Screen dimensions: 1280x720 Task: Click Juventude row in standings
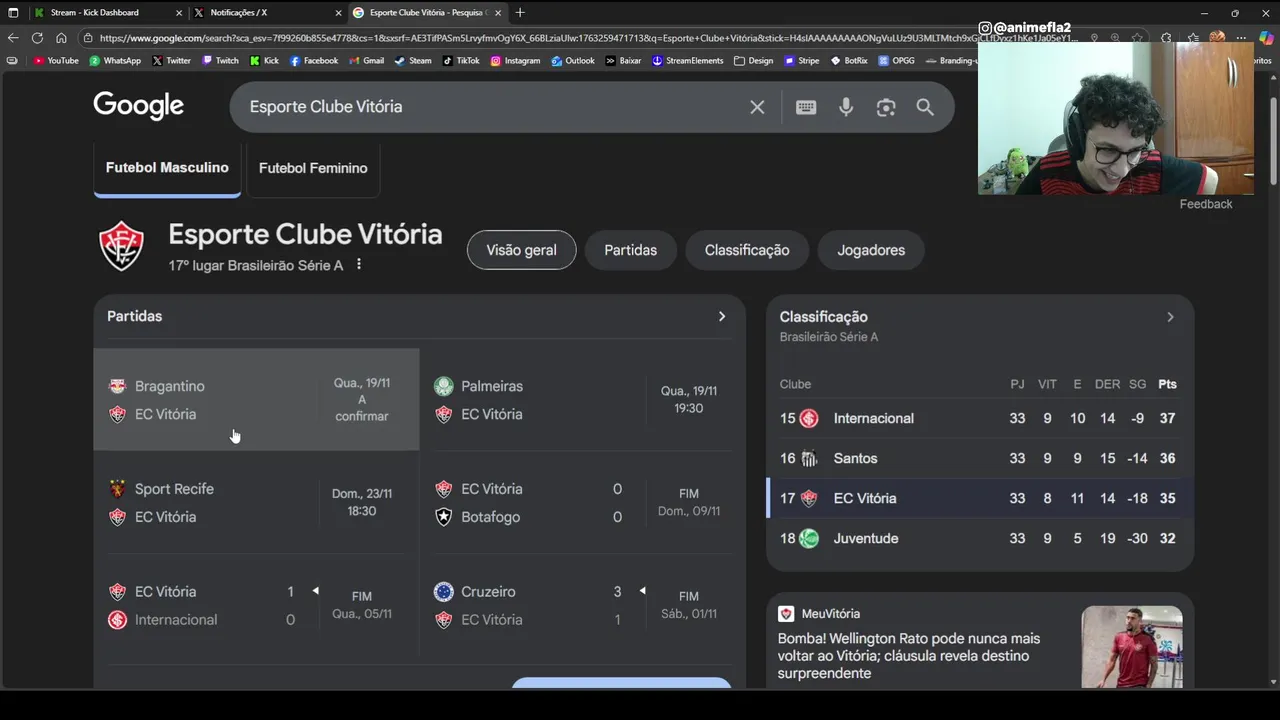[x=980, y=538]
